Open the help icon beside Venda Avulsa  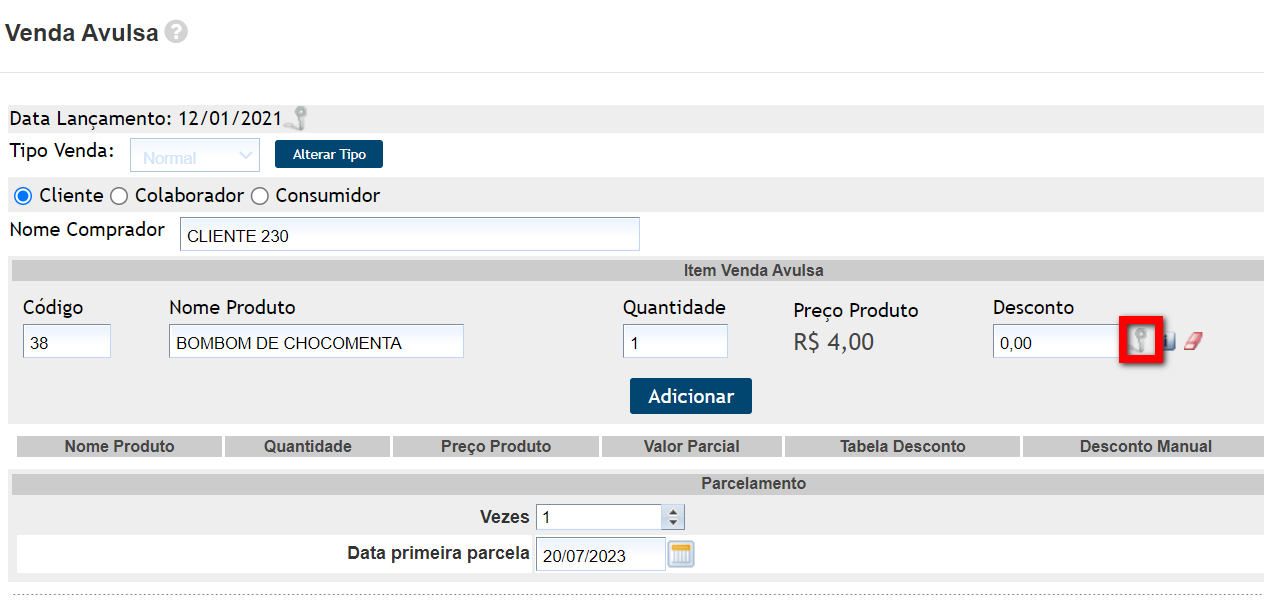tap(177, 32)
